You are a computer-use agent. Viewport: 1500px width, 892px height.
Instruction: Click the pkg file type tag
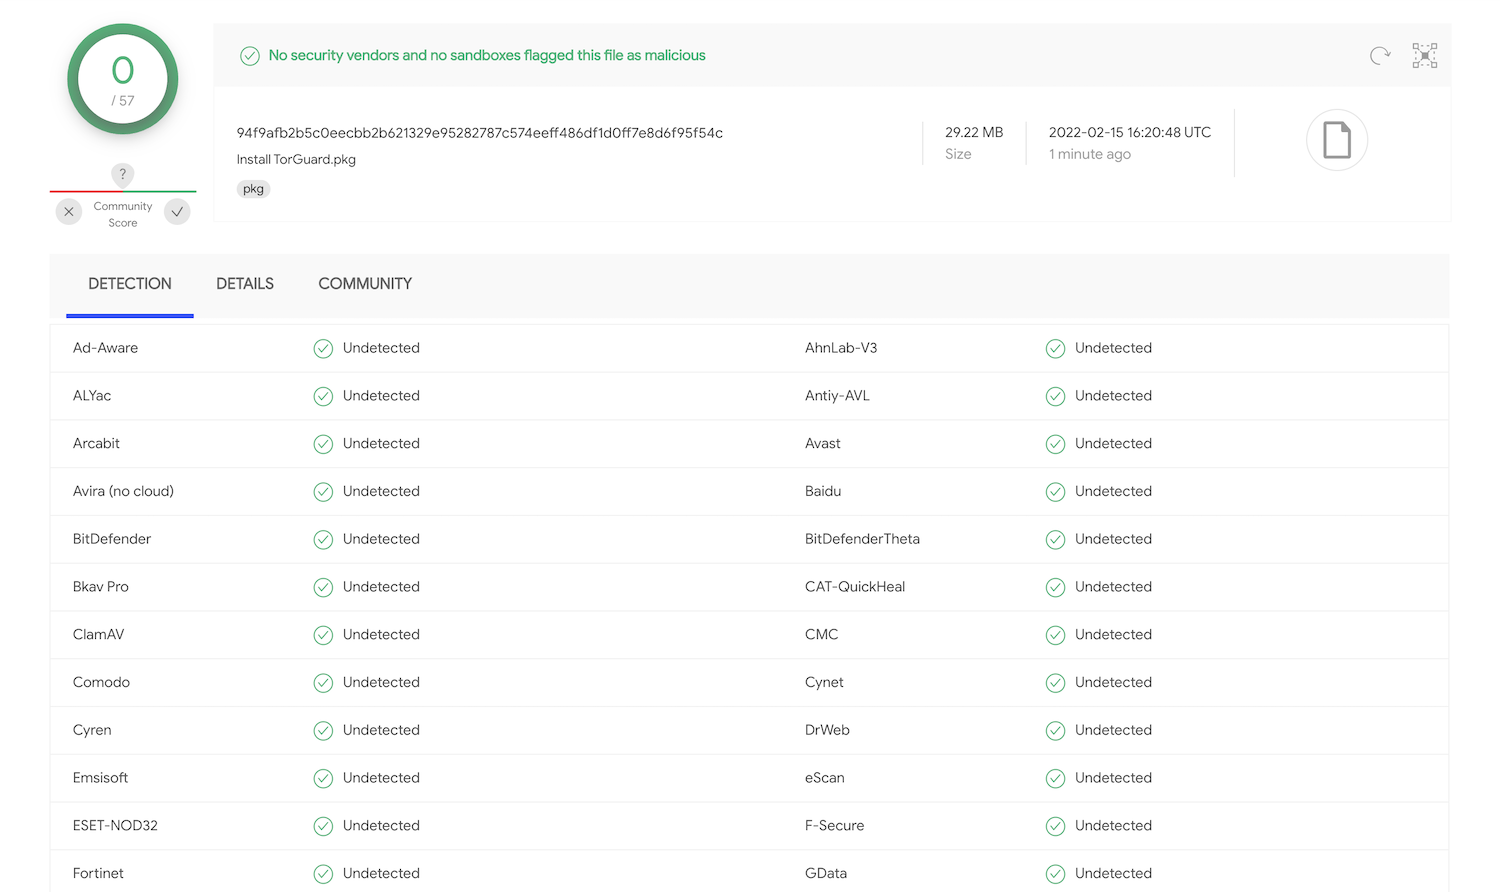(253, 188)
